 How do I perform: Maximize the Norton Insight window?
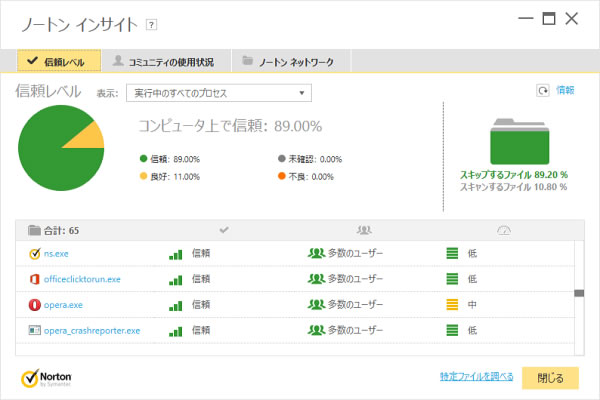[549, 18]
